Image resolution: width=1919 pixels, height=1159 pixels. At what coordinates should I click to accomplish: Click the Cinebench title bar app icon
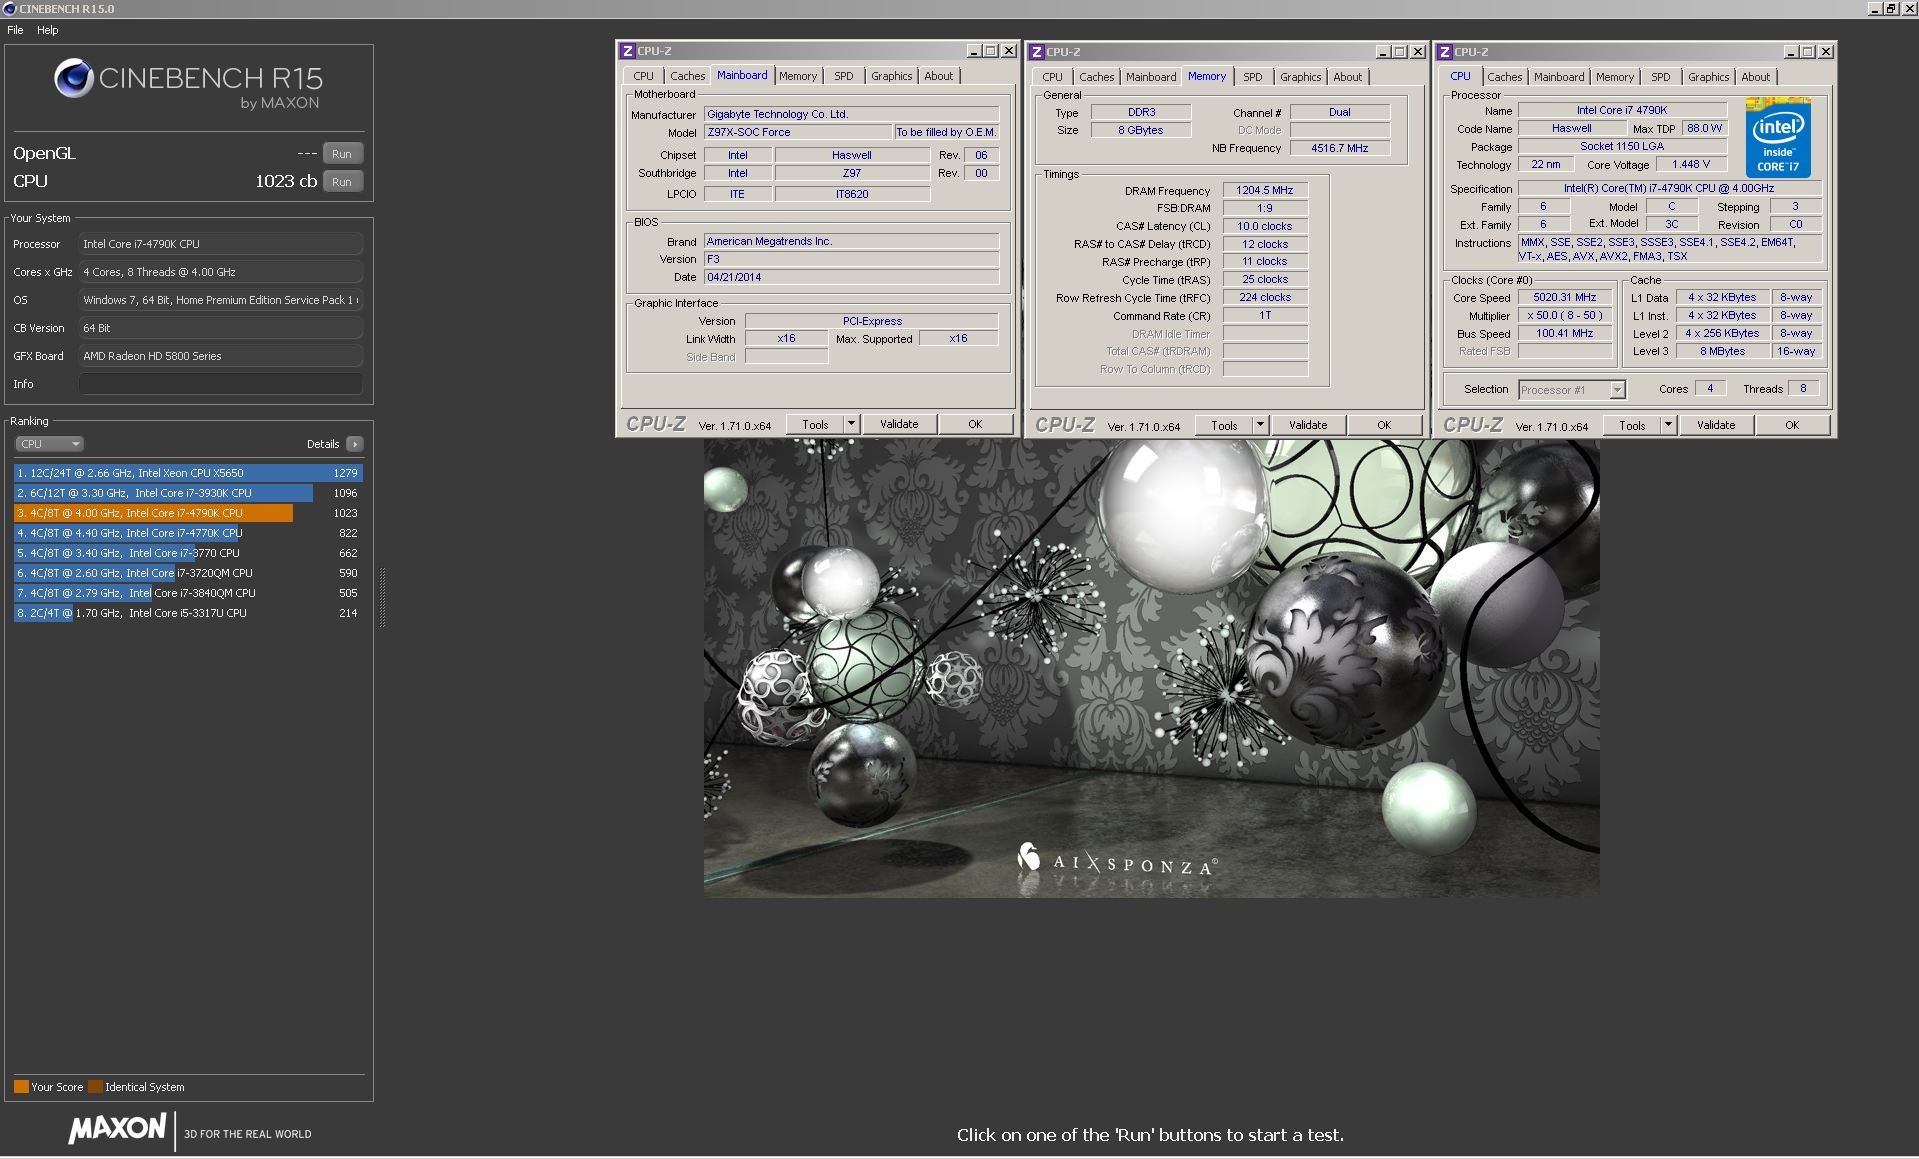(x=9, y=8)
